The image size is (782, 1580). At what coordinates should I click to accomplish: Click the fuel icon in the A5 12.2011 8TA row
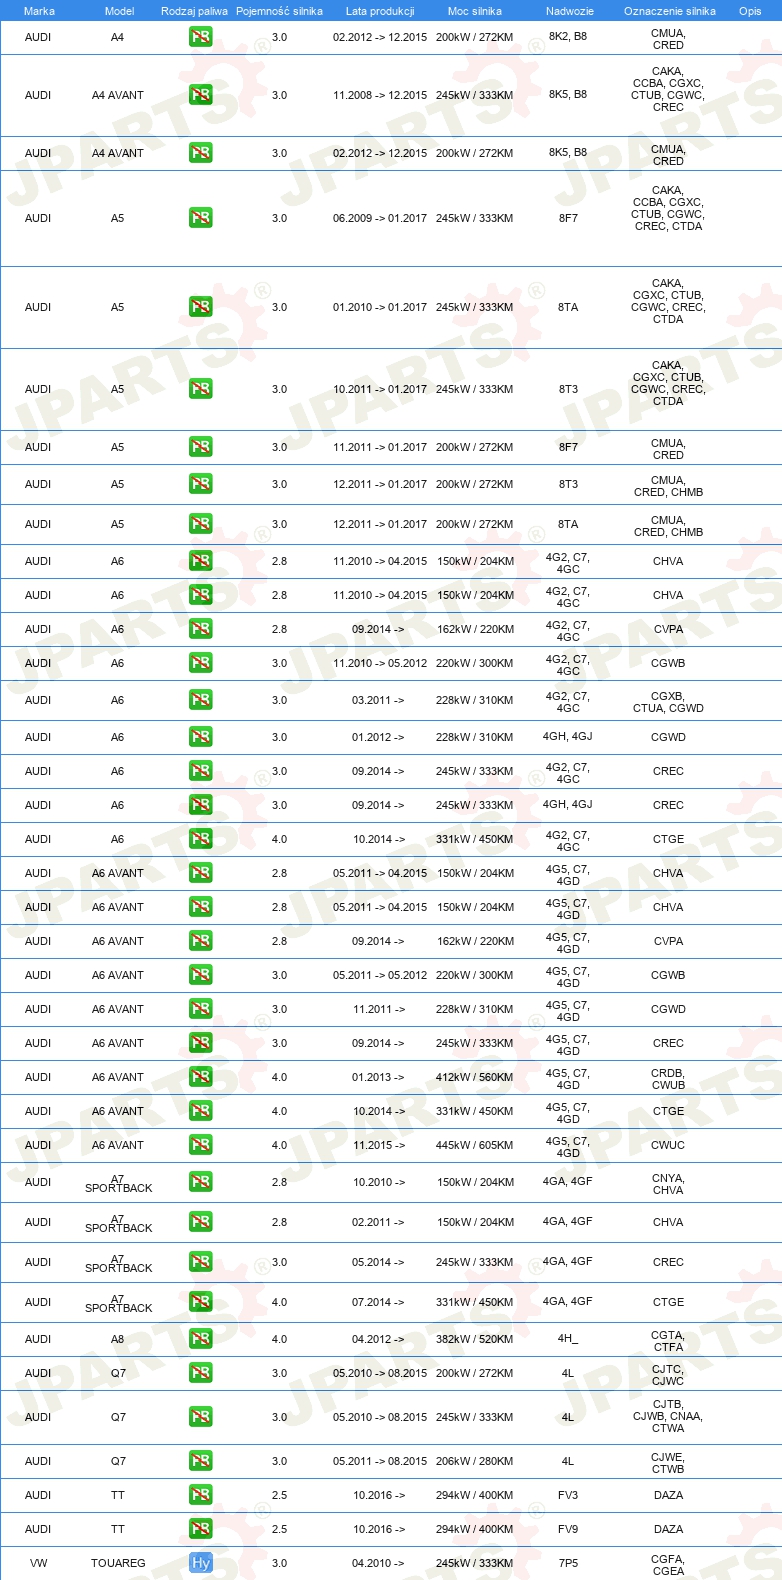pos(201,524)
